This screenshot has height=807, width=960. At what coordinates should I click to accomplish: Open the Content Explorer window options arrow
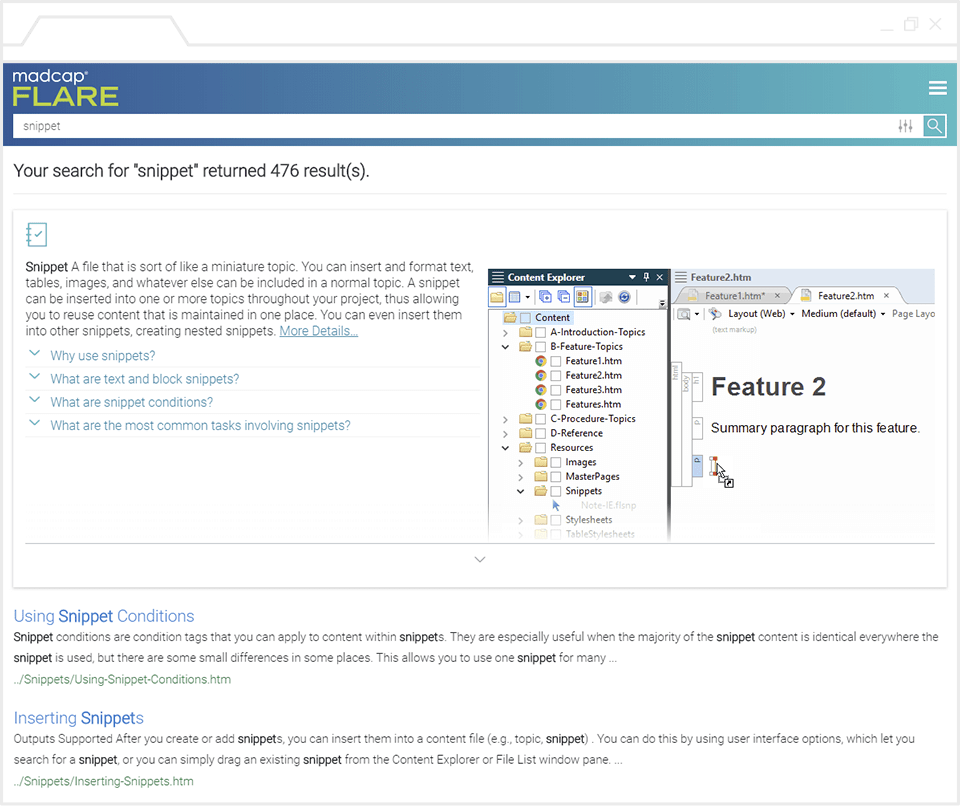[632, 277]
